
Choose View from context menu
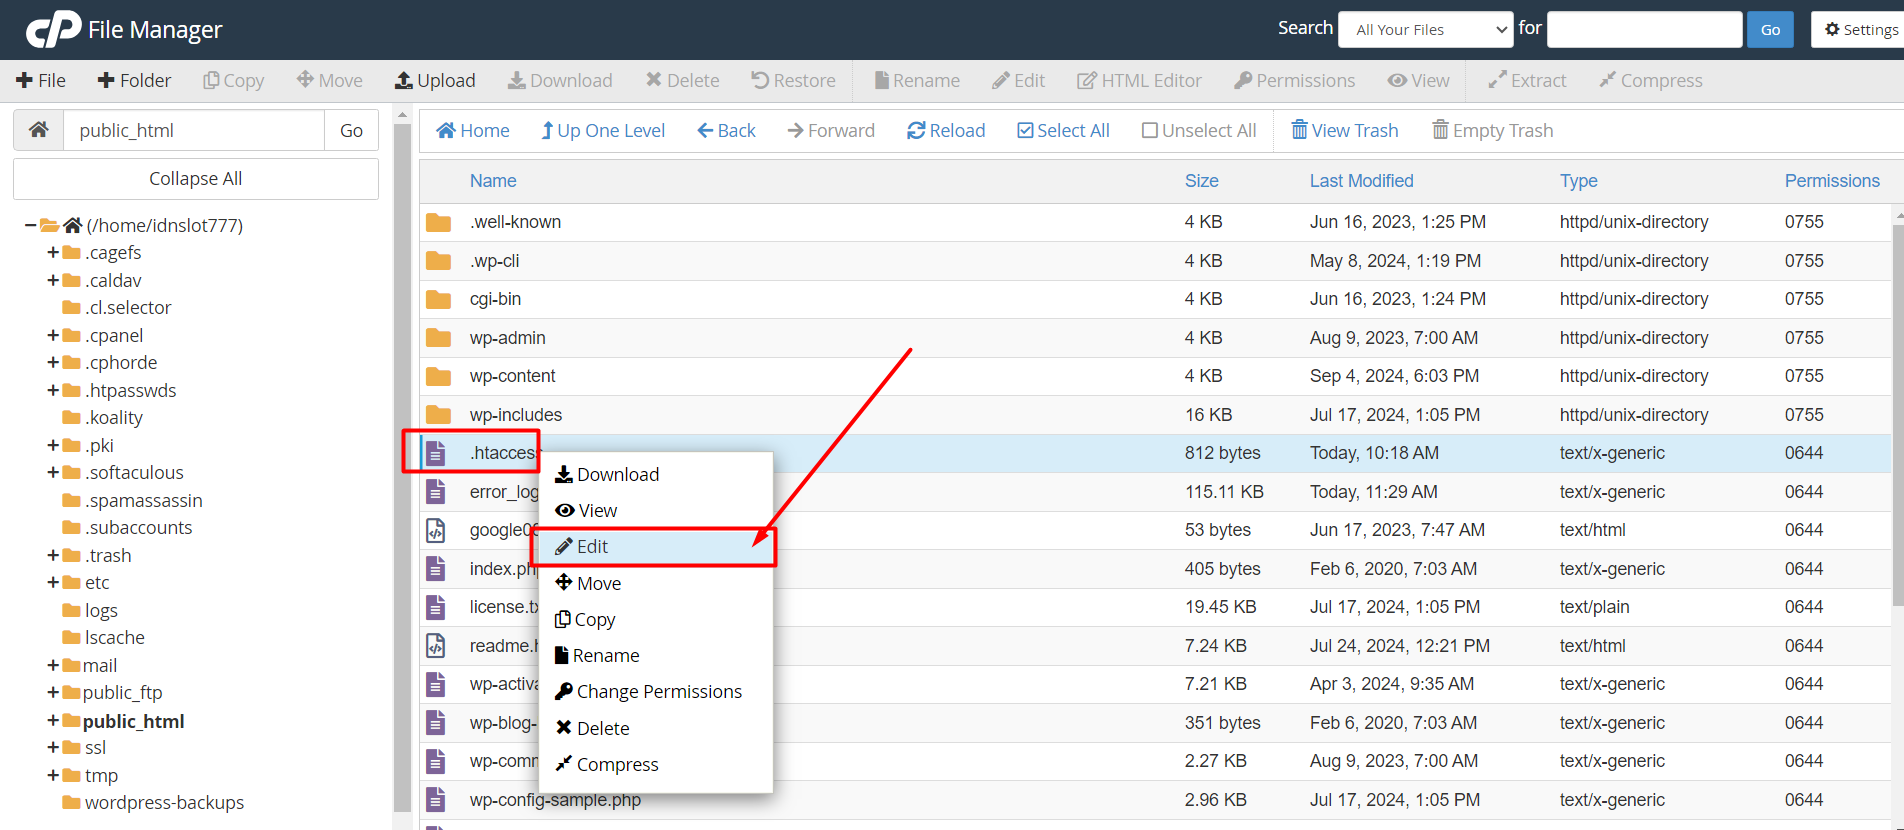pos(656,510)
